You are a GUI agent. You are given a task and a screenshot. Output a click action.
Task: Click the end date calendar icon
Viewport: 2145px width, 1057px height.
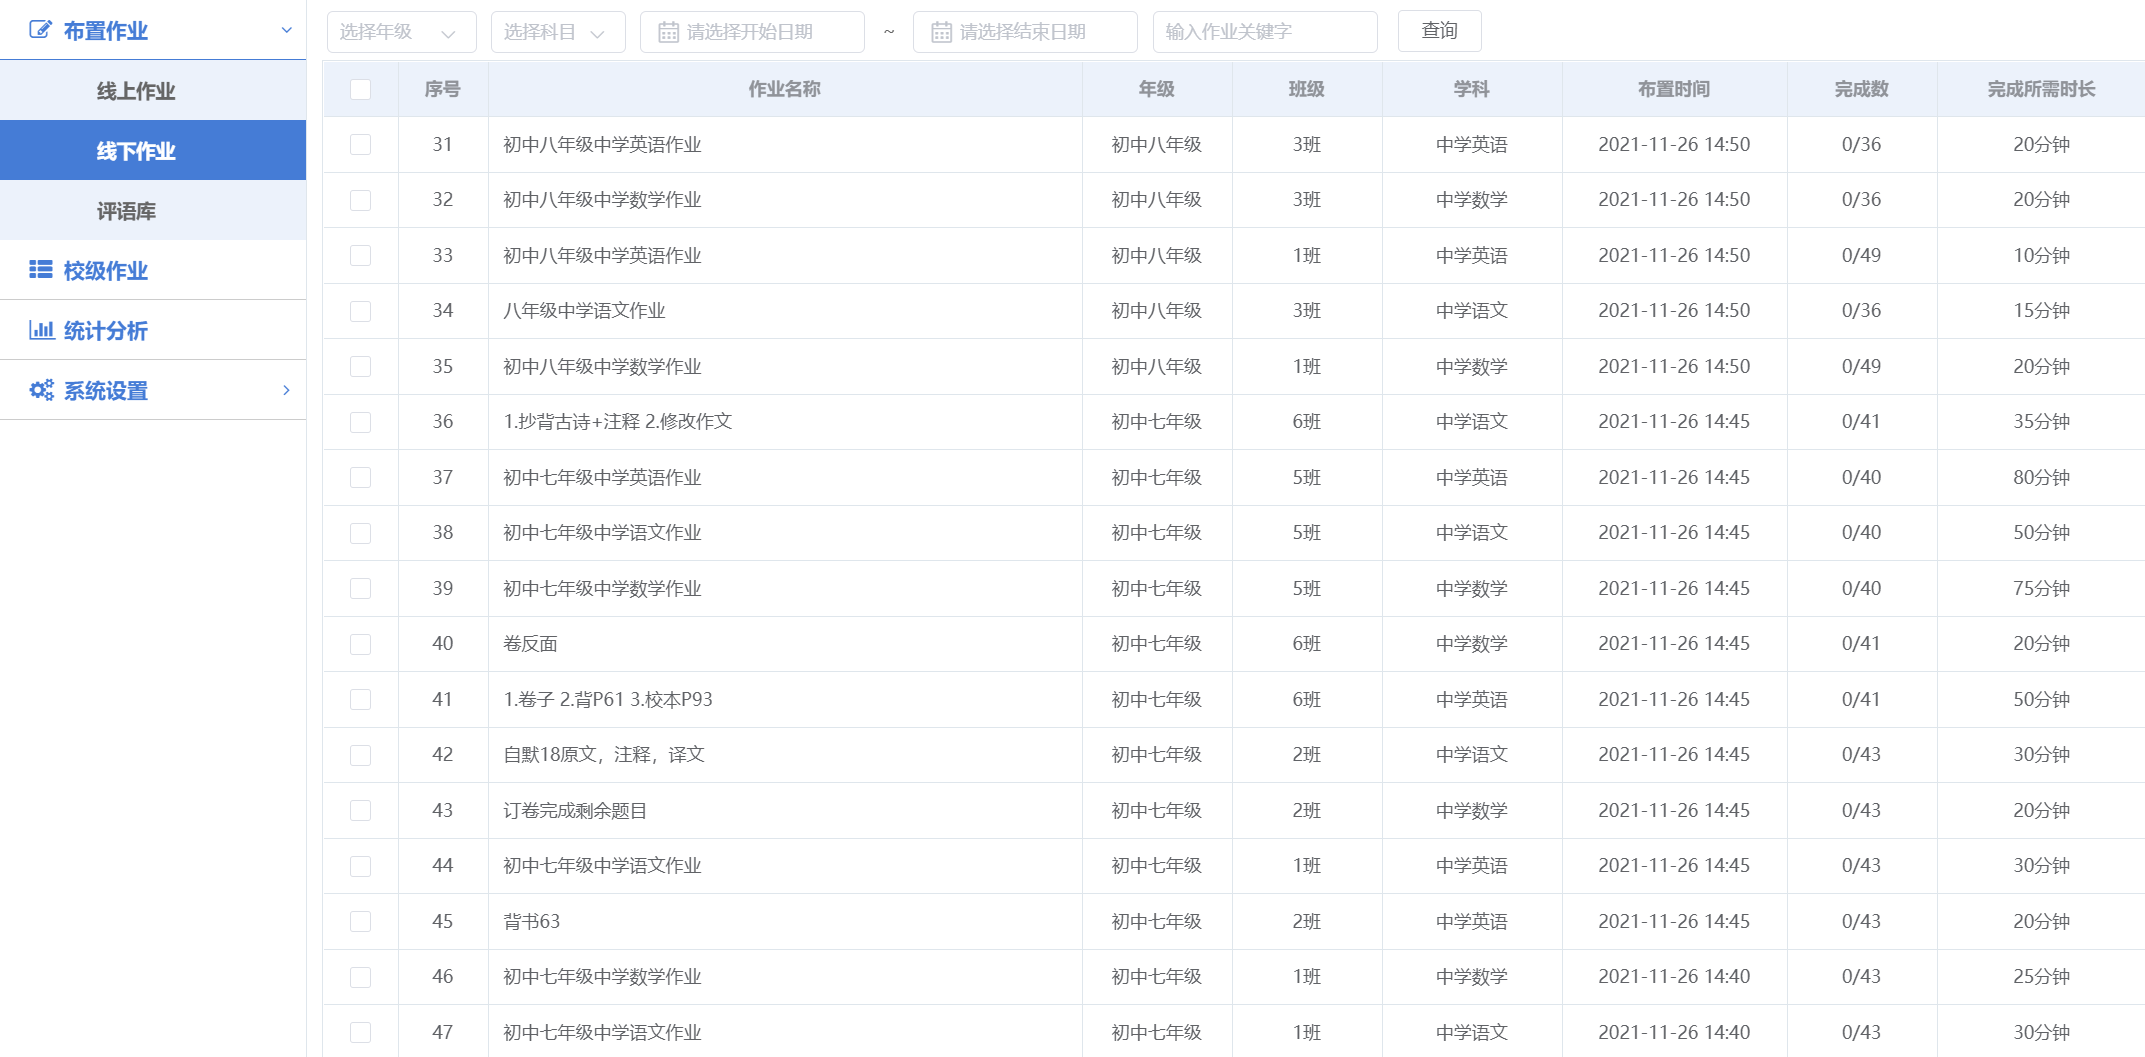[x=941, y=32]
